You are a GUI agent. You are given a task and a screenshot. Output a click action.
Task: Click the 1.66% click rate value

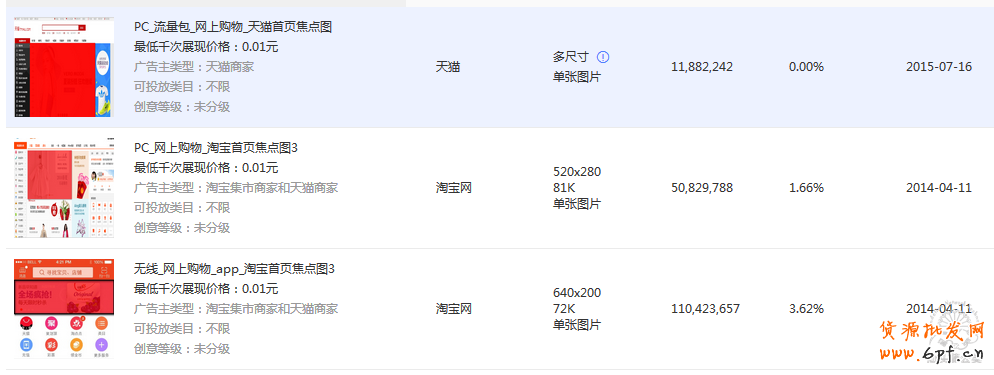click(806, 188)
